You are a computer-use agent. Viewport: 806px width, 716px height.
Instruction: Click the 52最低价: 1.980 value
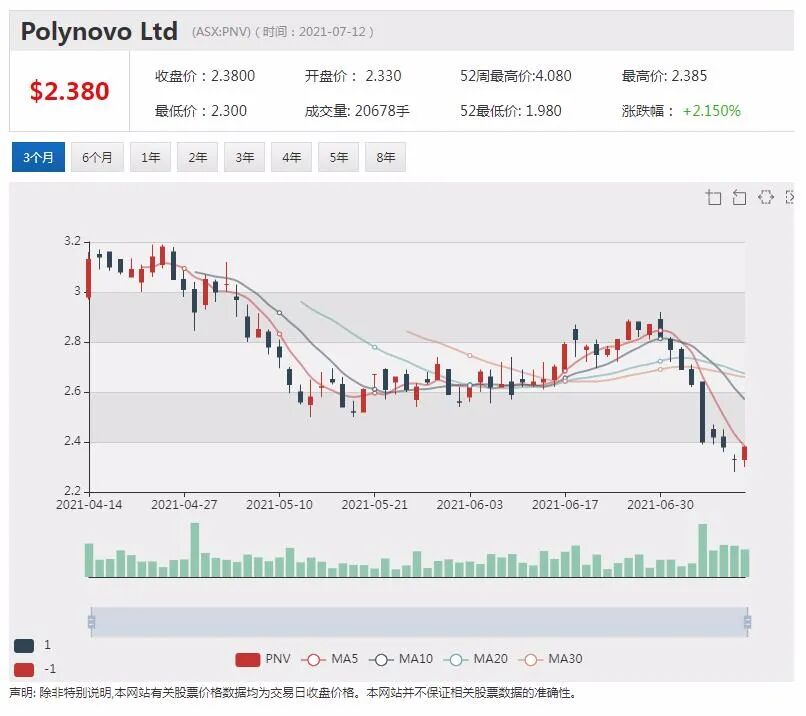pyautogui.click(x=510, y=111)
